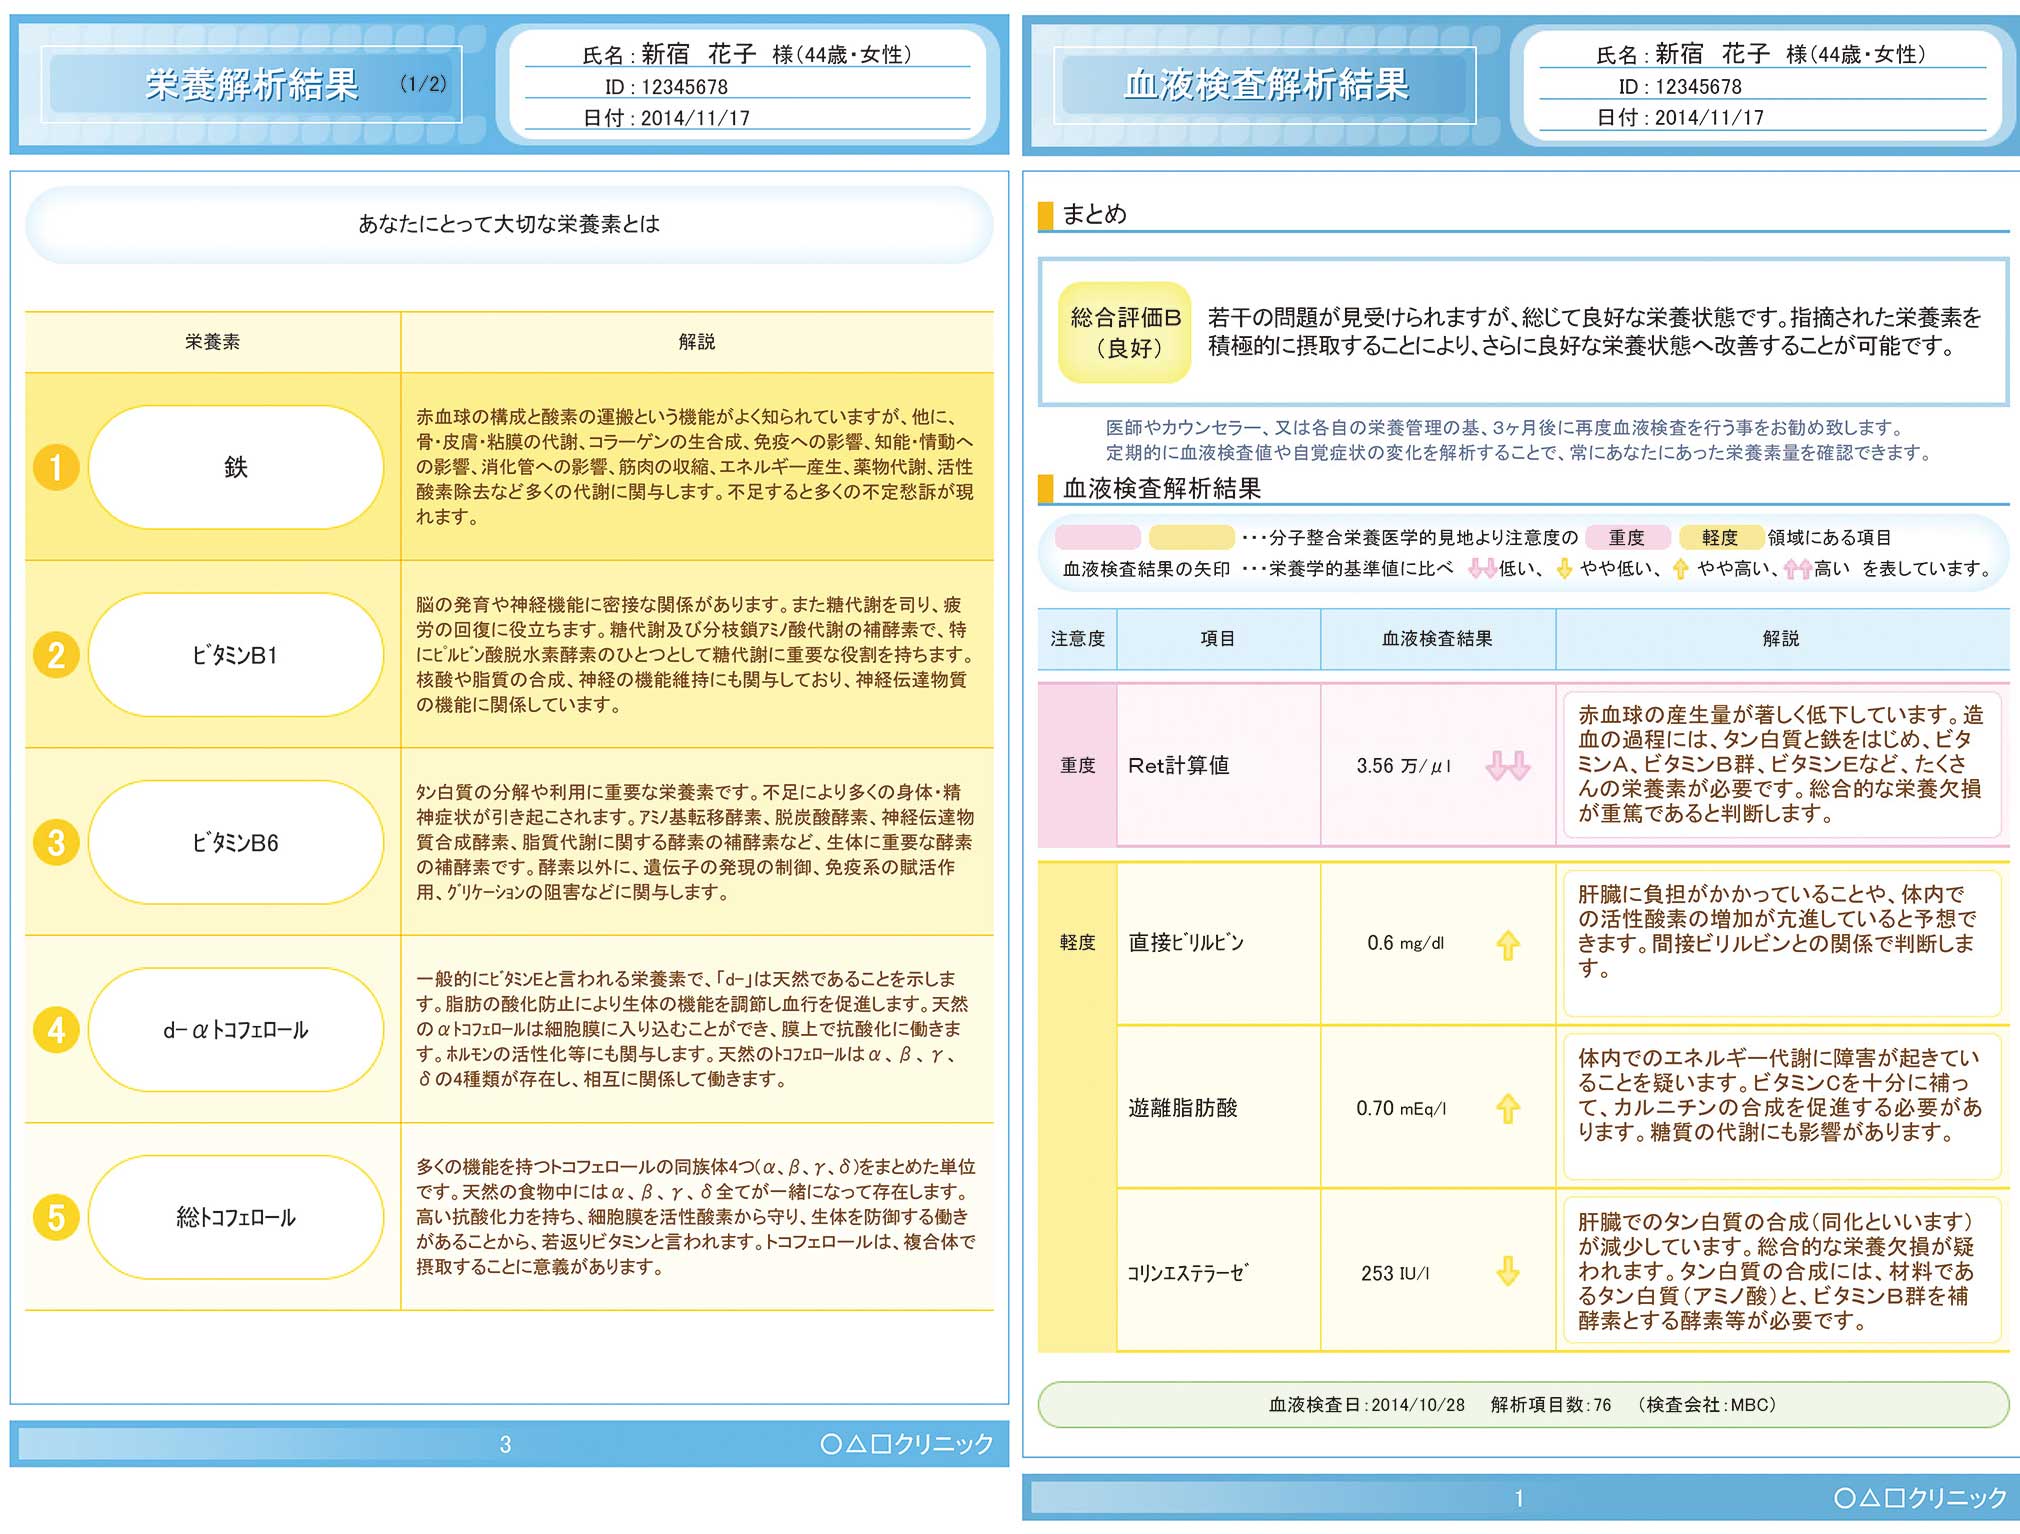Image resolution: width=2020 pixels, height=1534 pixels.
Task: Click the 重度 pink legend label
Action: pos(1627,538)
